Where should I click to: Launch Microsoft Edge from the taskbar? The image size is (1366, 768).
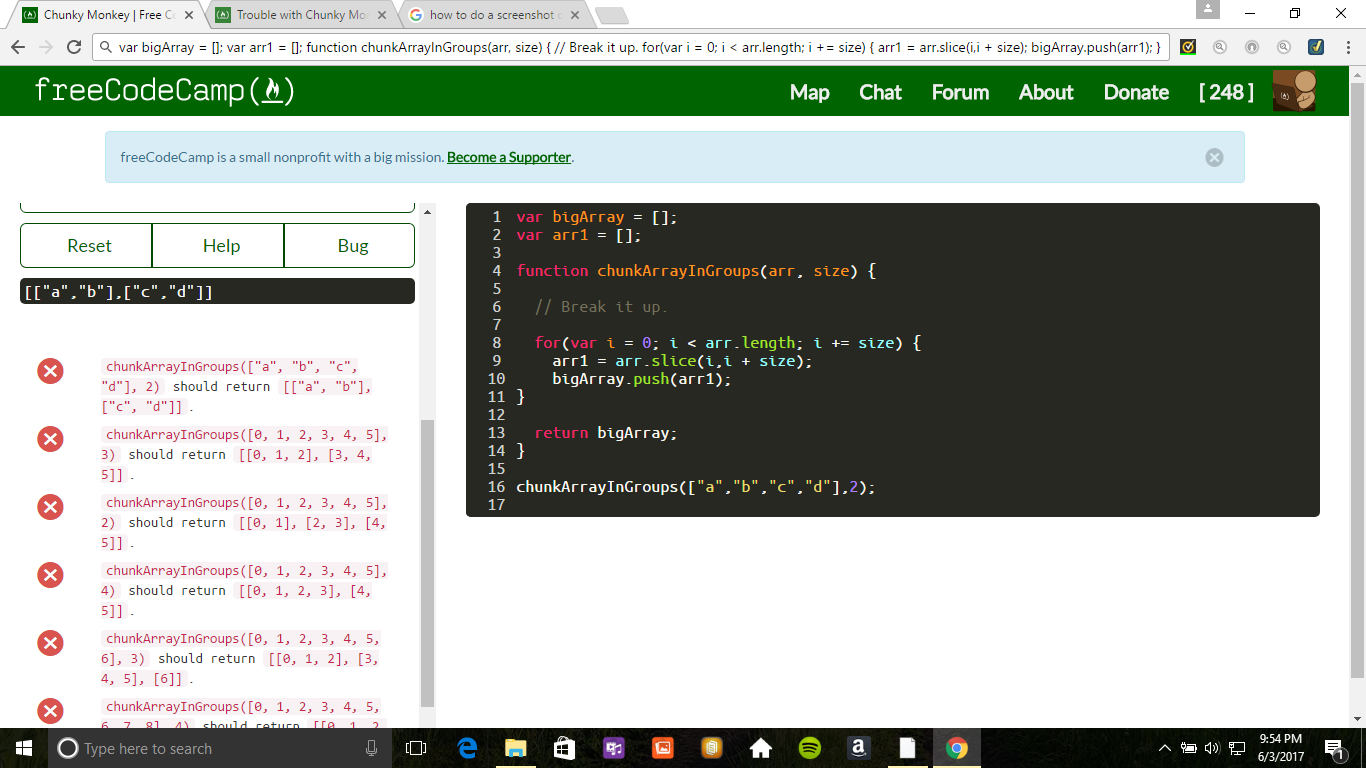467,748
